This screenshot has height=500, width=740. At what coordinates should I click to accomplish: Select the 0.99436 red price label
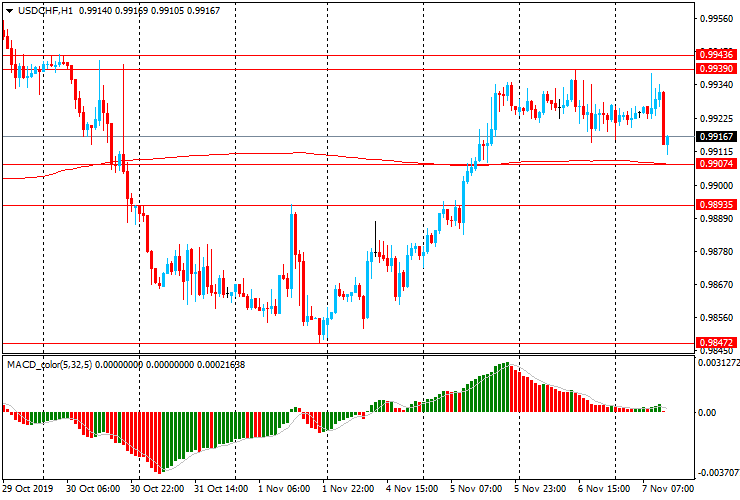(x=716, y=55)
